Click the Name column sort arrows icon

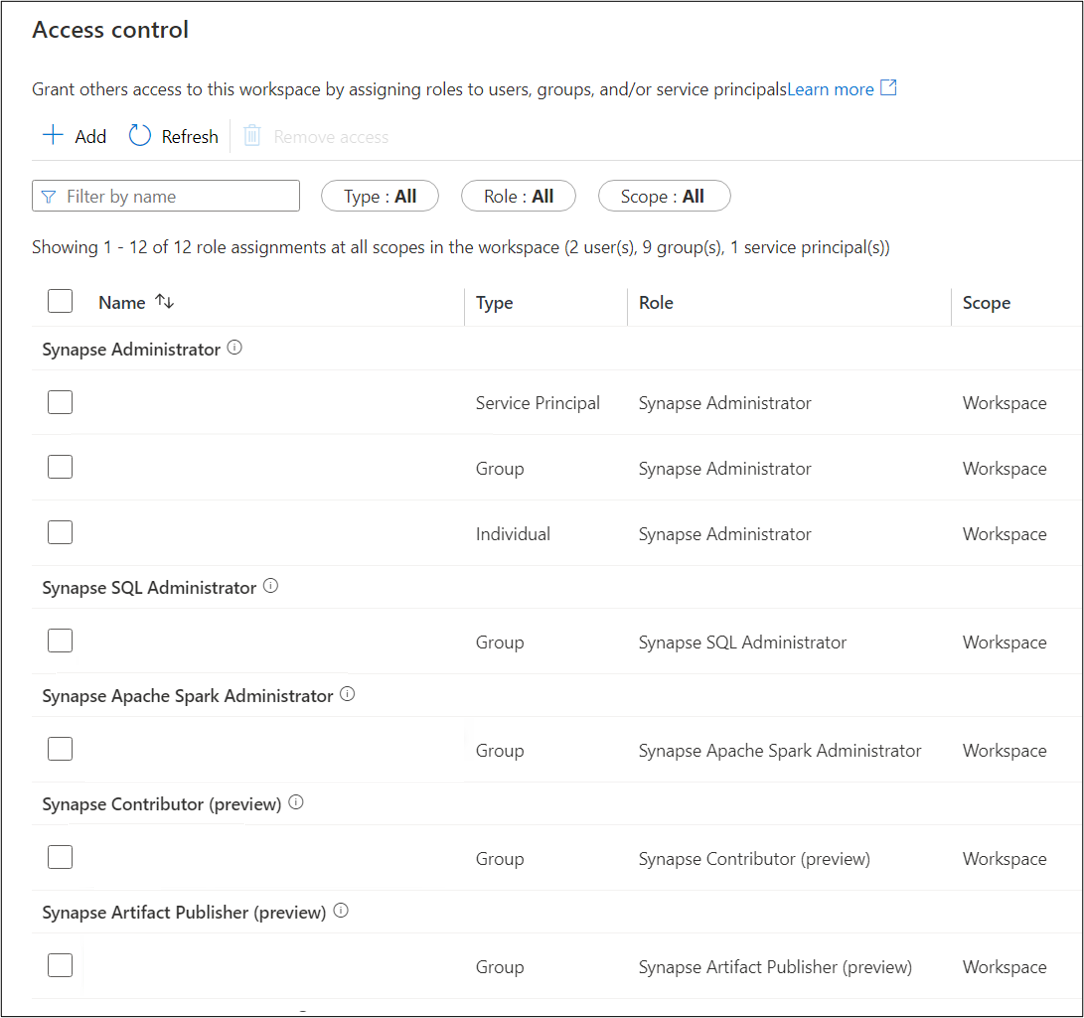[x=165, y=302]
